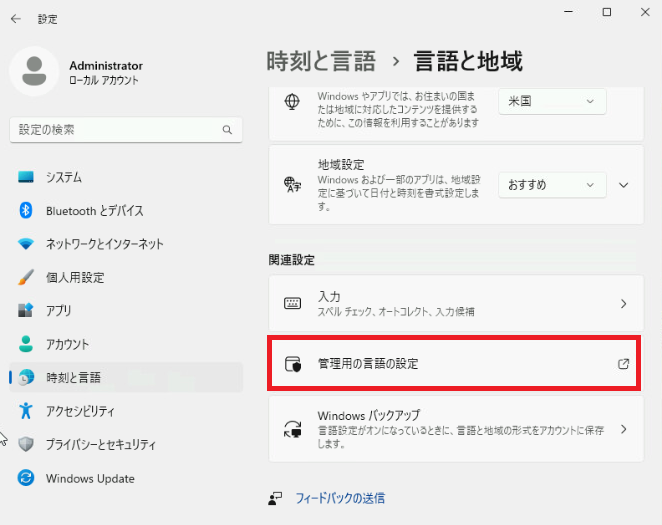Select プライバシーとセキュリティ in the sidebar

[126, 444]
